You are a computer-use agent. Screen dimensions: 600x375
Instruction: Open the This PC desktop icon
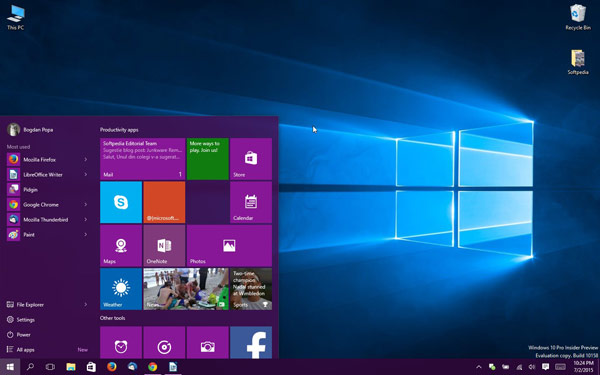point(15,17)
